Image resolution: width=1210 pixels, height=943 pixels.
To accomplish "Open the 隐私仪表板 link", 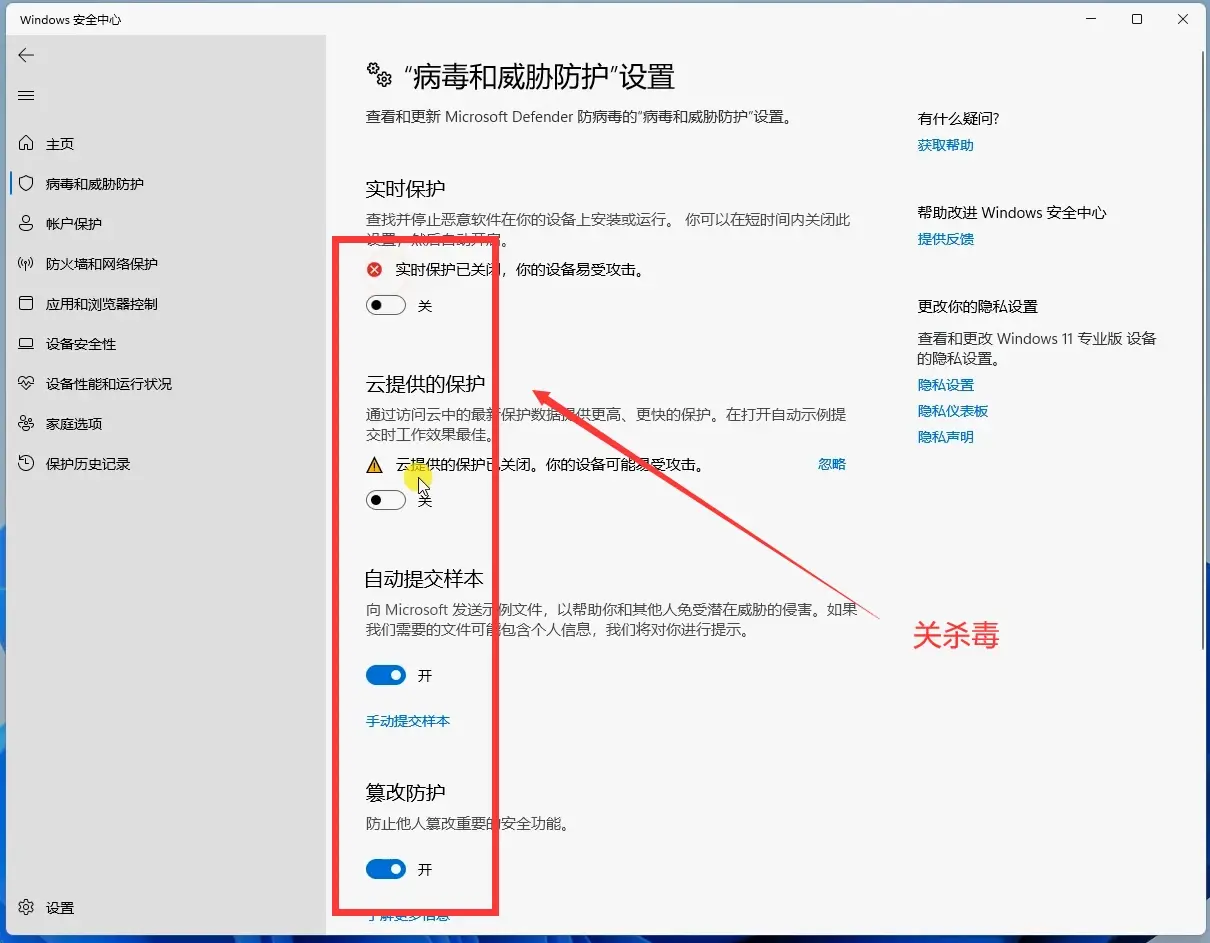I will (x=953, y=411).
